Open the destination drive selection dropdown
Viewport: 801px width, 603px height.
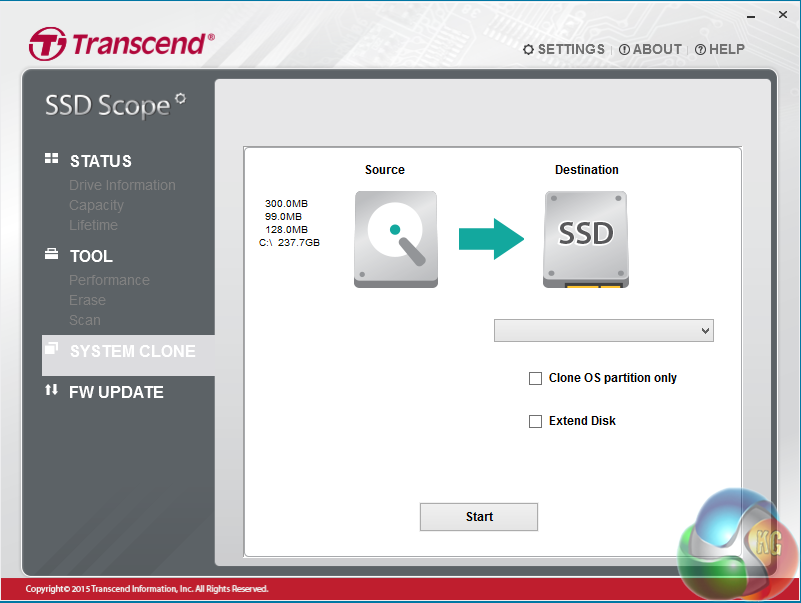tap(604, 330)
